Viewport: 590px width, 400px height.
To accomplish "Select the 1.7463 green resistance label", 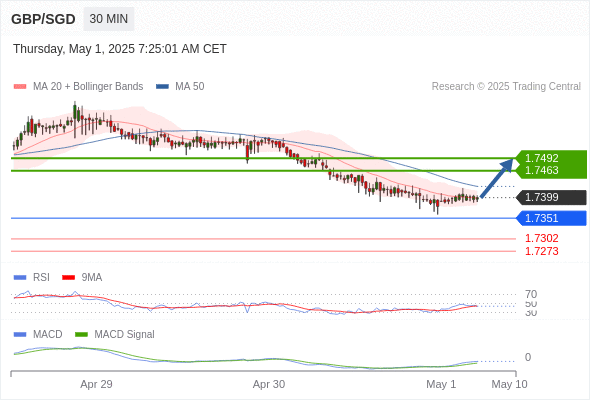I will click(x=541, y=170).
